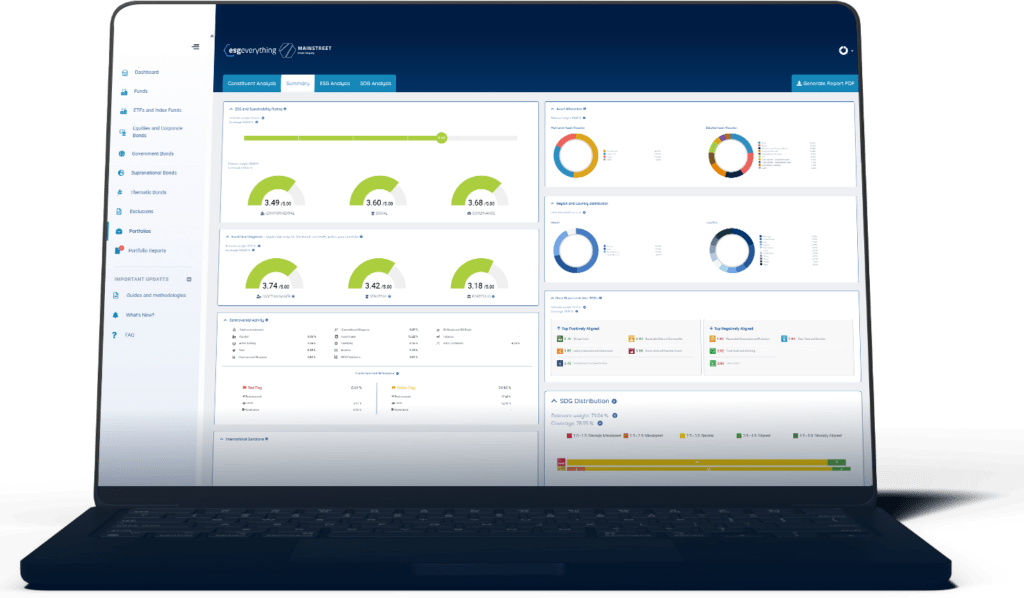Toggle the sidebar with the hamburger icon

[x=195, y=47]
